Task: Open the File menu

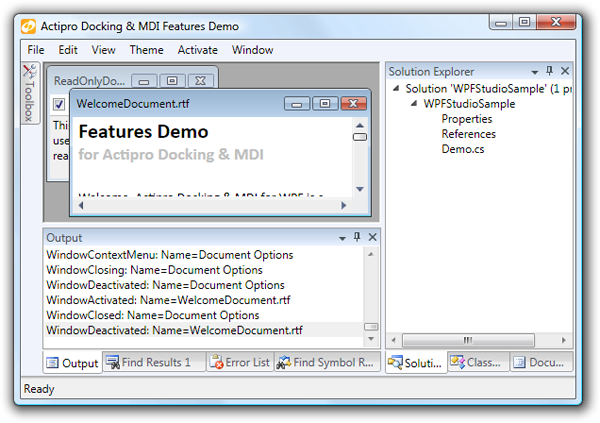Action: [x=36, y=50]
